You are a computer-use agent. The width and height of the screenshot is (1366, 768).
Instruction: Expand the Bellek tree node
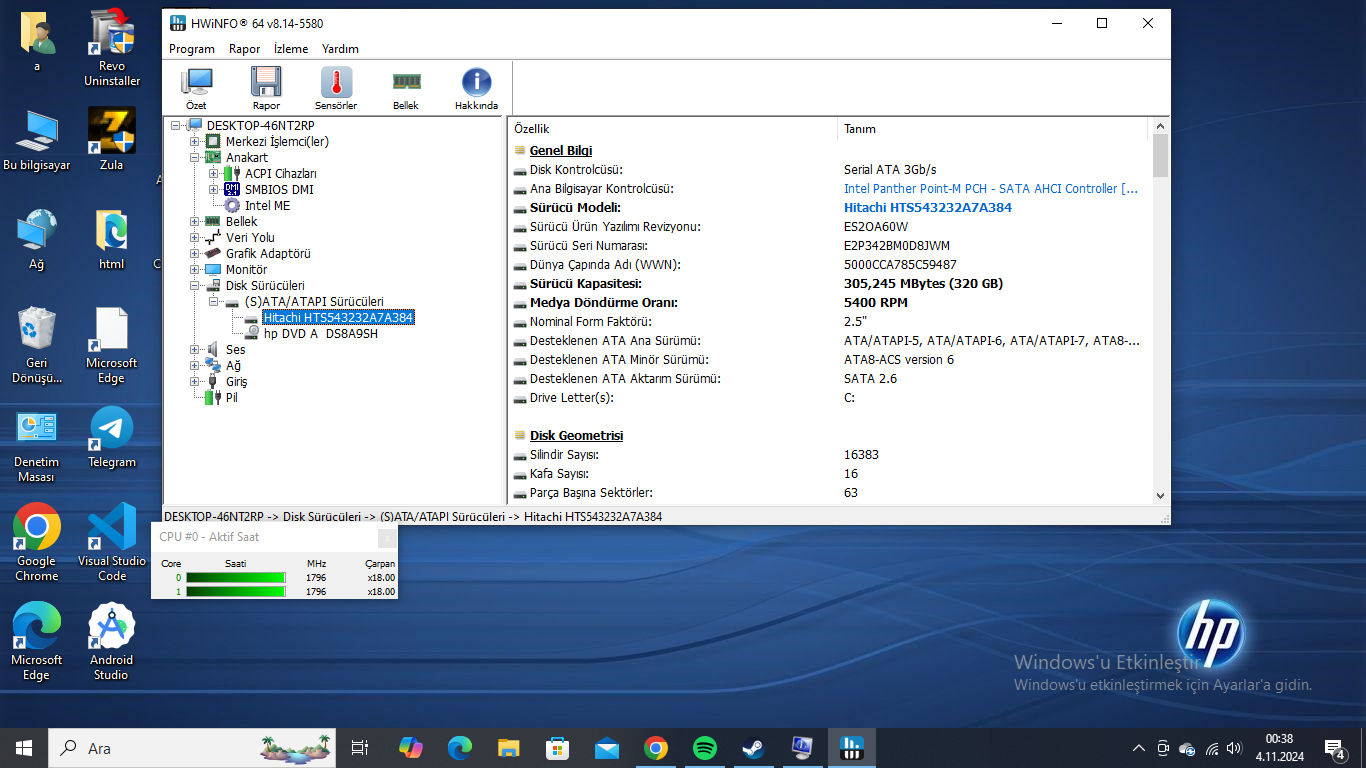195,222
